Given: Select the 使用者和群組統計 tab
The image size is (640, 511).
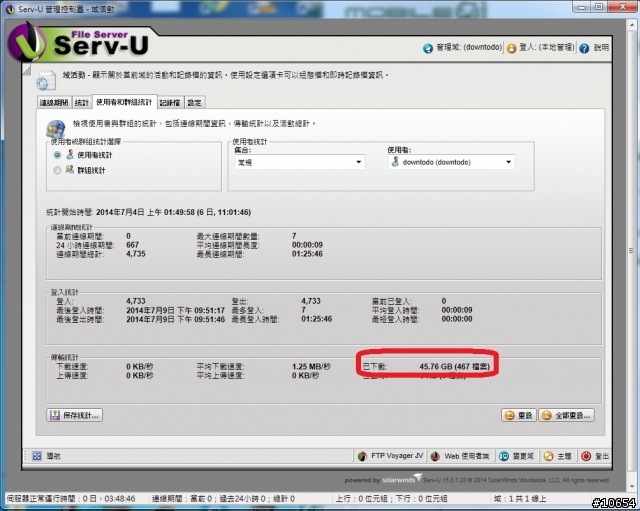Looking at the screenshot, I should click(x=124, y=102).
